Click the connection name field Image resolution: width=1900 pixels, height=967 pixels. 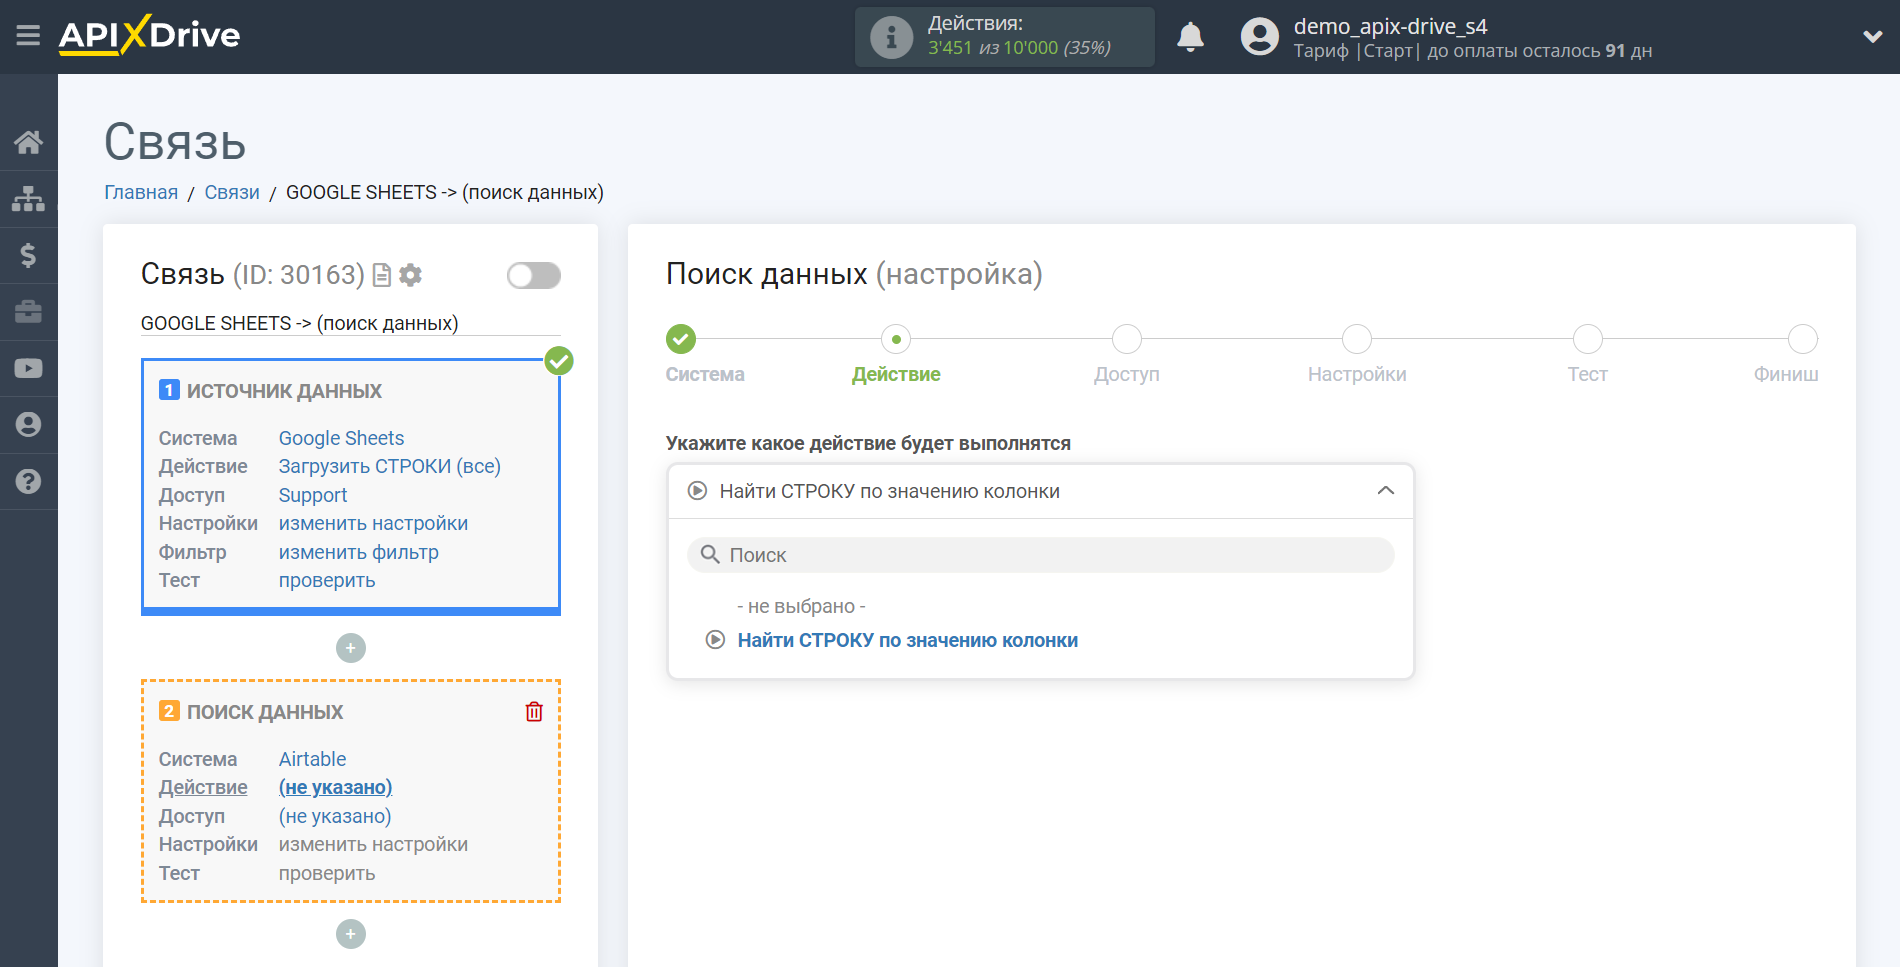click(x=350, y=323)
